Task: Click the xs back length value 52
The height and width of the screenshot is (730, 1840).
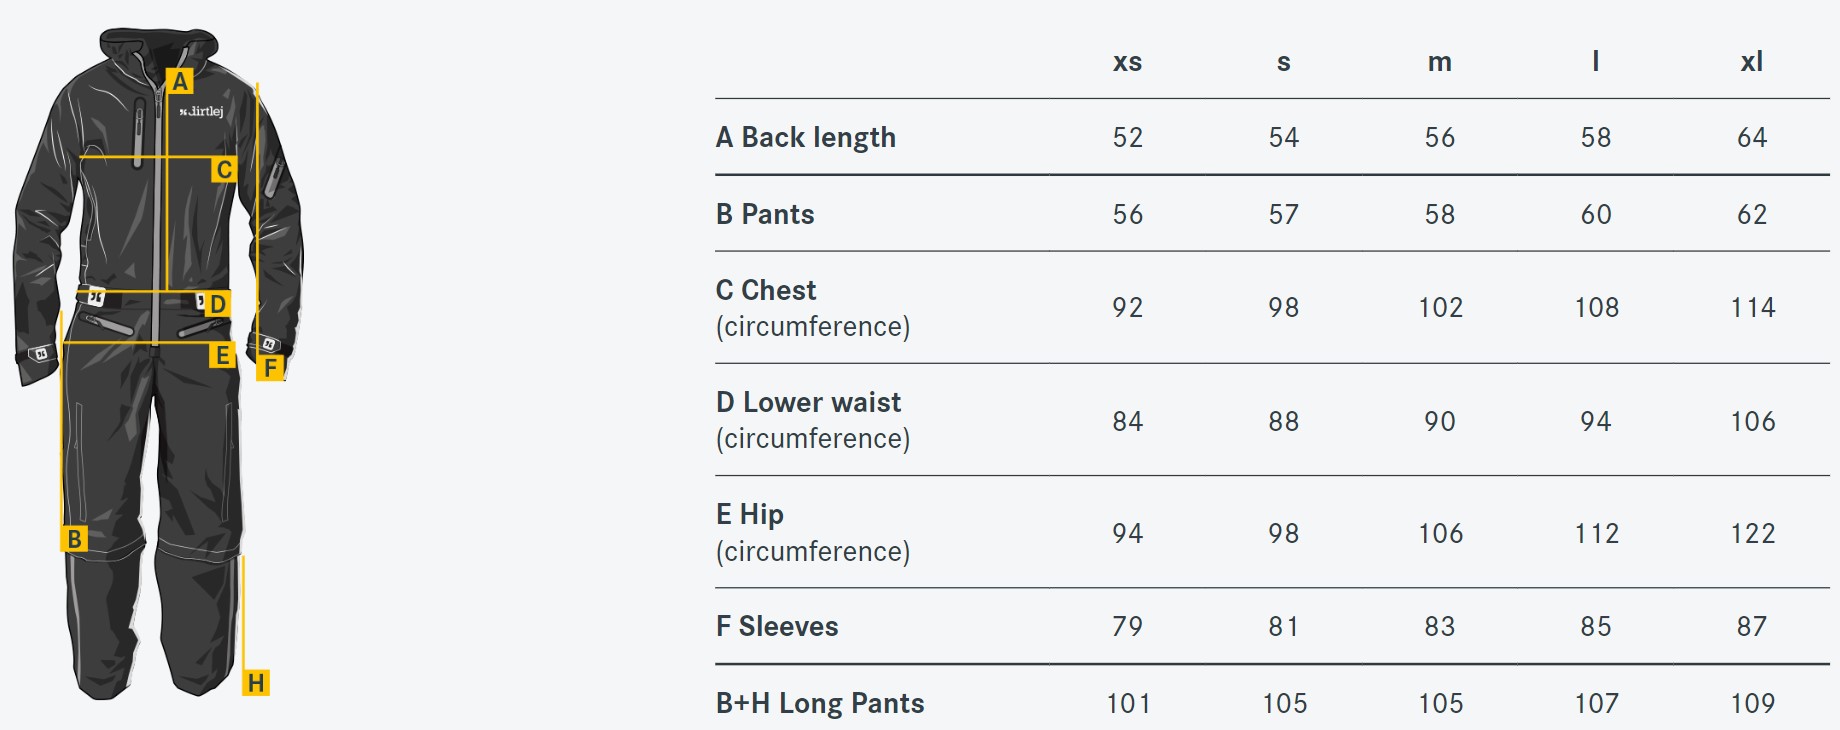Action: tap(1128, 137)
